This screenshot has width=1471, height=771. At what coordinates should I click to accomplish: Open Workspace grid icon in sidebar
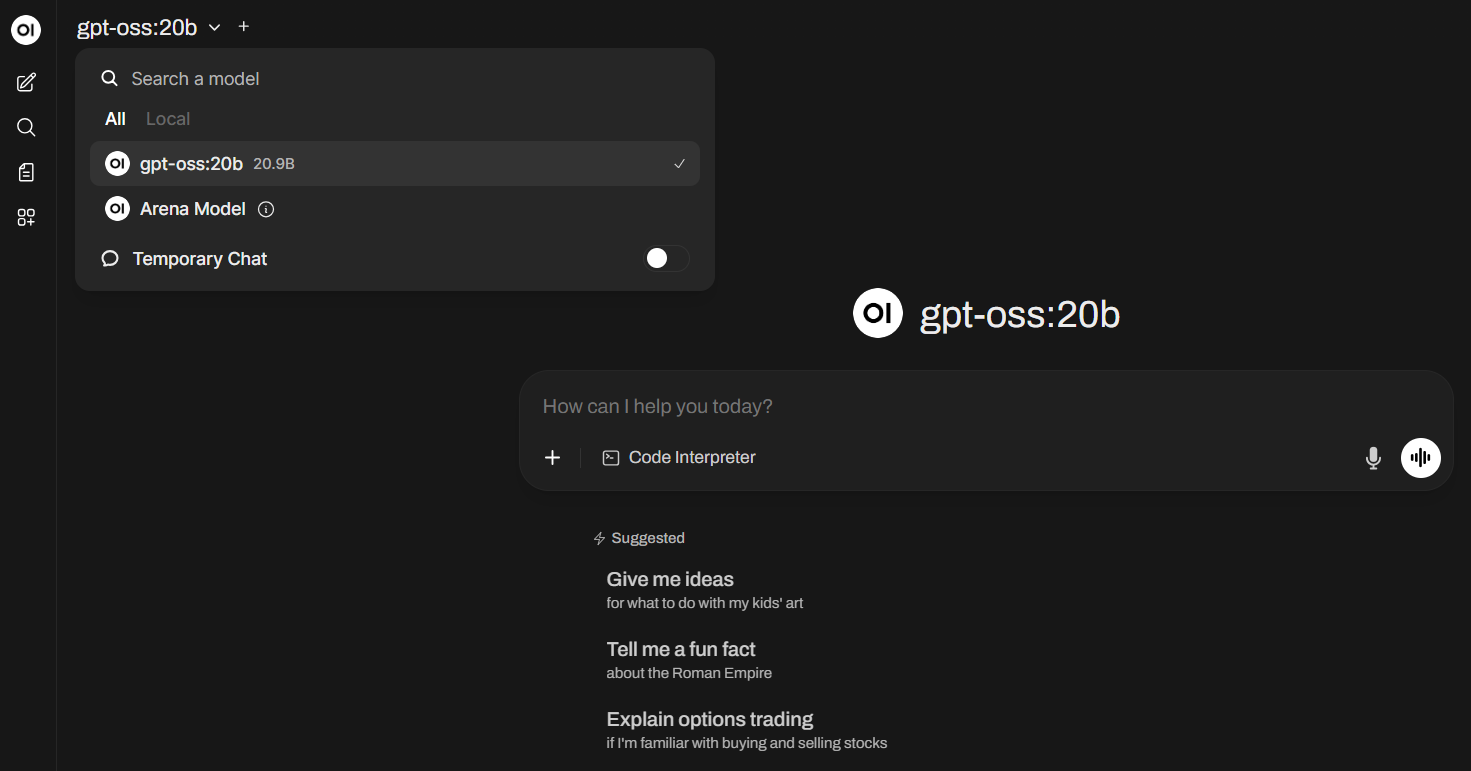(x=26, y=218)
